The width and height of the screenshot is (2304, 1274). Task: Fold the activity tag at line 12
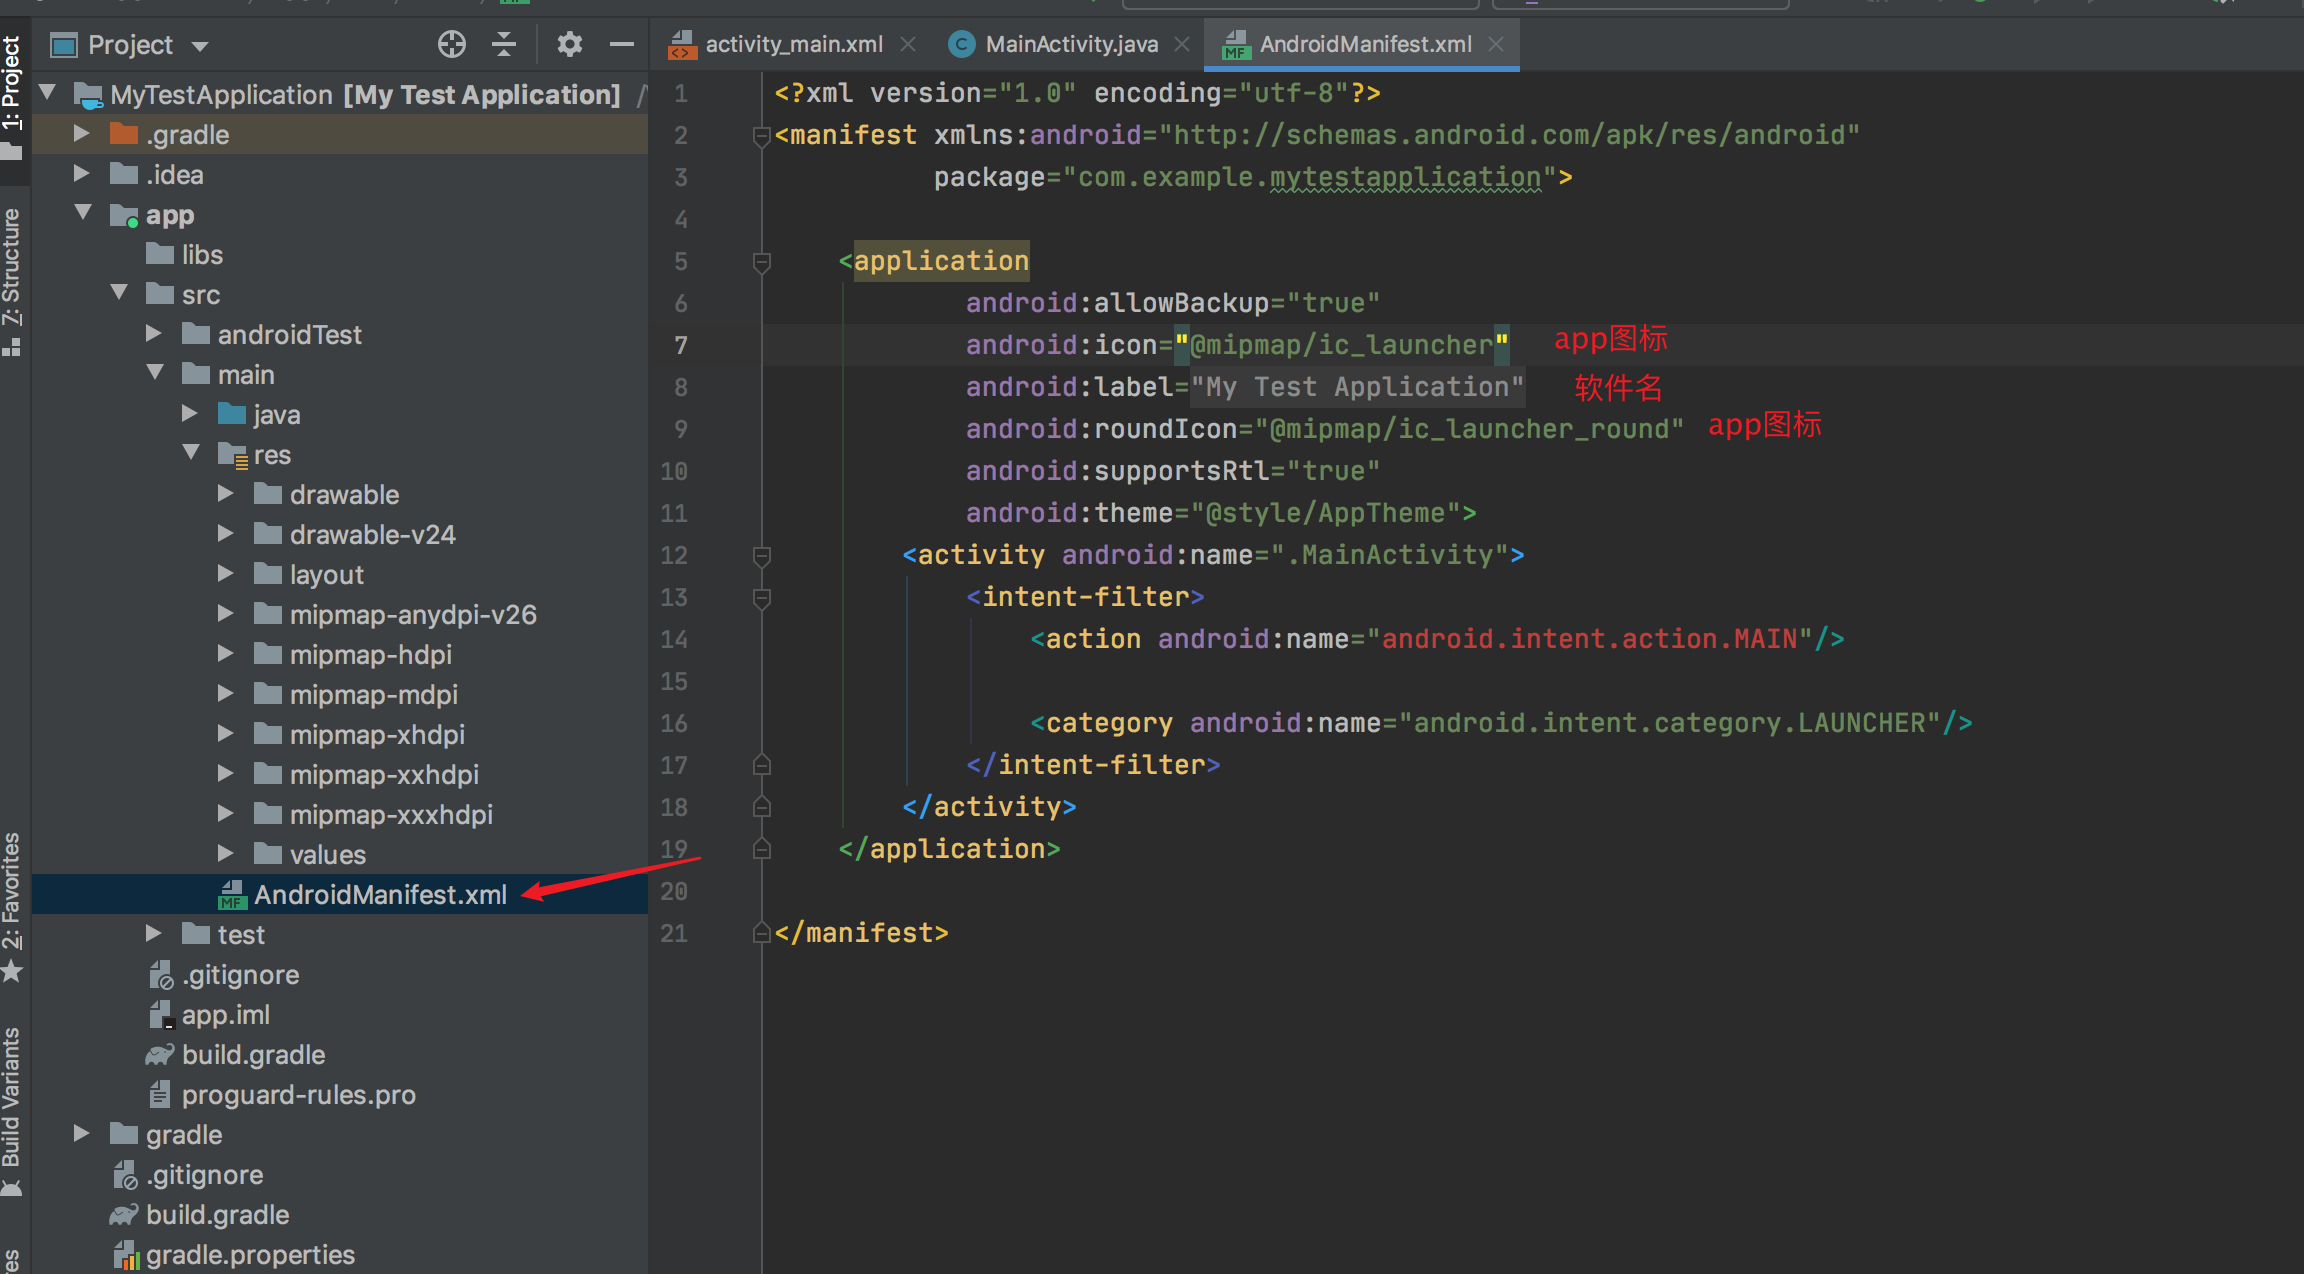point(761,555)
